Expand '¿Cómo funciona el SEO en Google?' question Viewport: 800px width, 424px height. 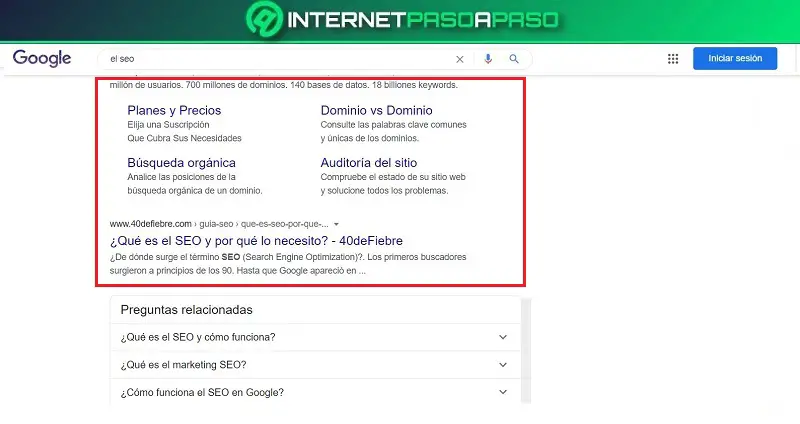coord(315,392)
